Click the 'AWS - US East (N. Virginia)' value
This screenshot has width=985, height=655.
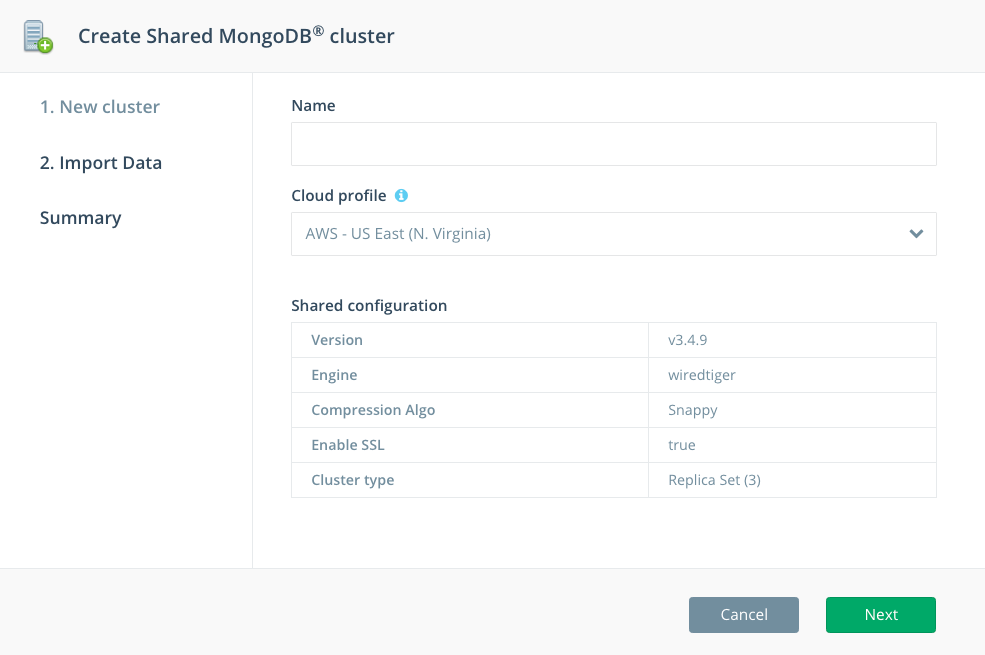point(398,234)
